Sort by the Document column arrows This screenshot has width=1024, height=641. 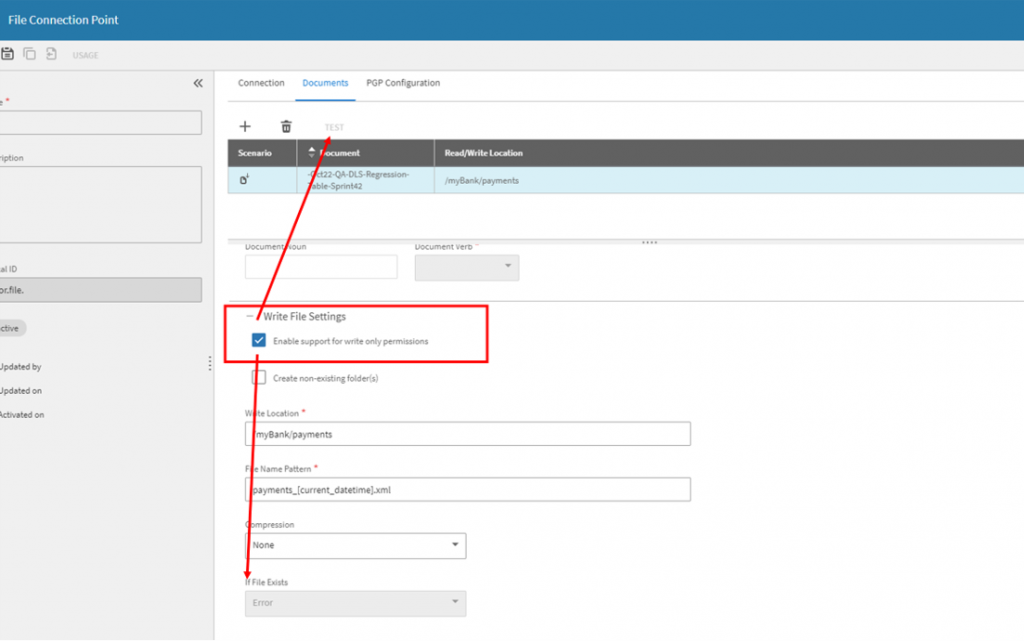(311, 153)
